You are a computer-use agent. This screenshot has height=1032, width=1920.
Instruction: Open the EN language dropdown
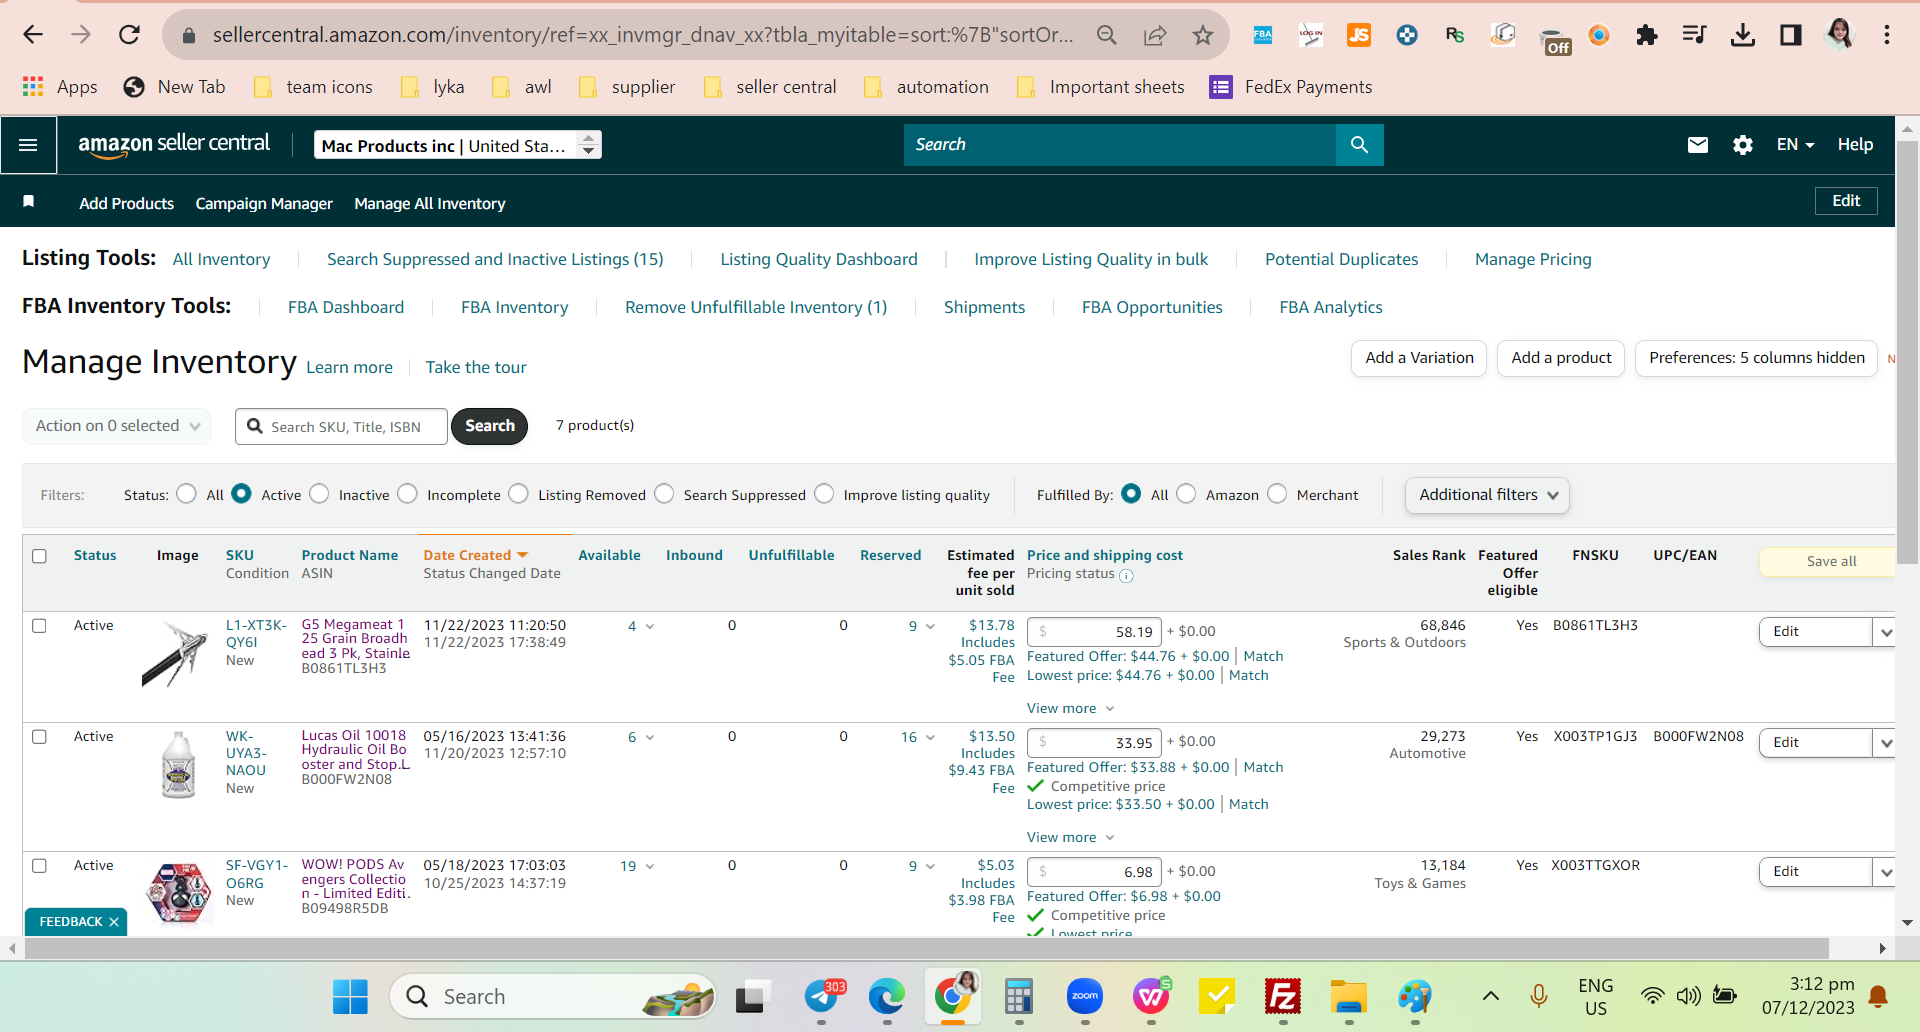(1795, 145)
